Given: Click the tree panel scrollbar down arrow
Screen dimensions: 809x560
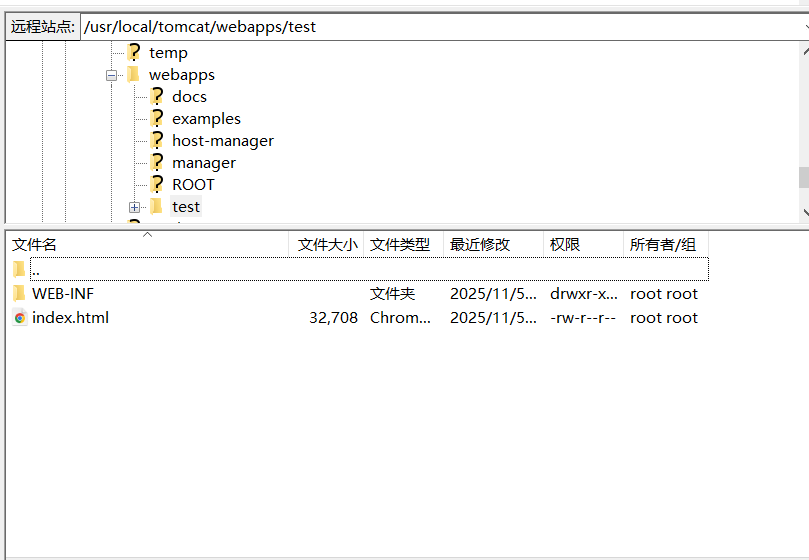Looking at the screenshot, I should (x=805, y=212).
